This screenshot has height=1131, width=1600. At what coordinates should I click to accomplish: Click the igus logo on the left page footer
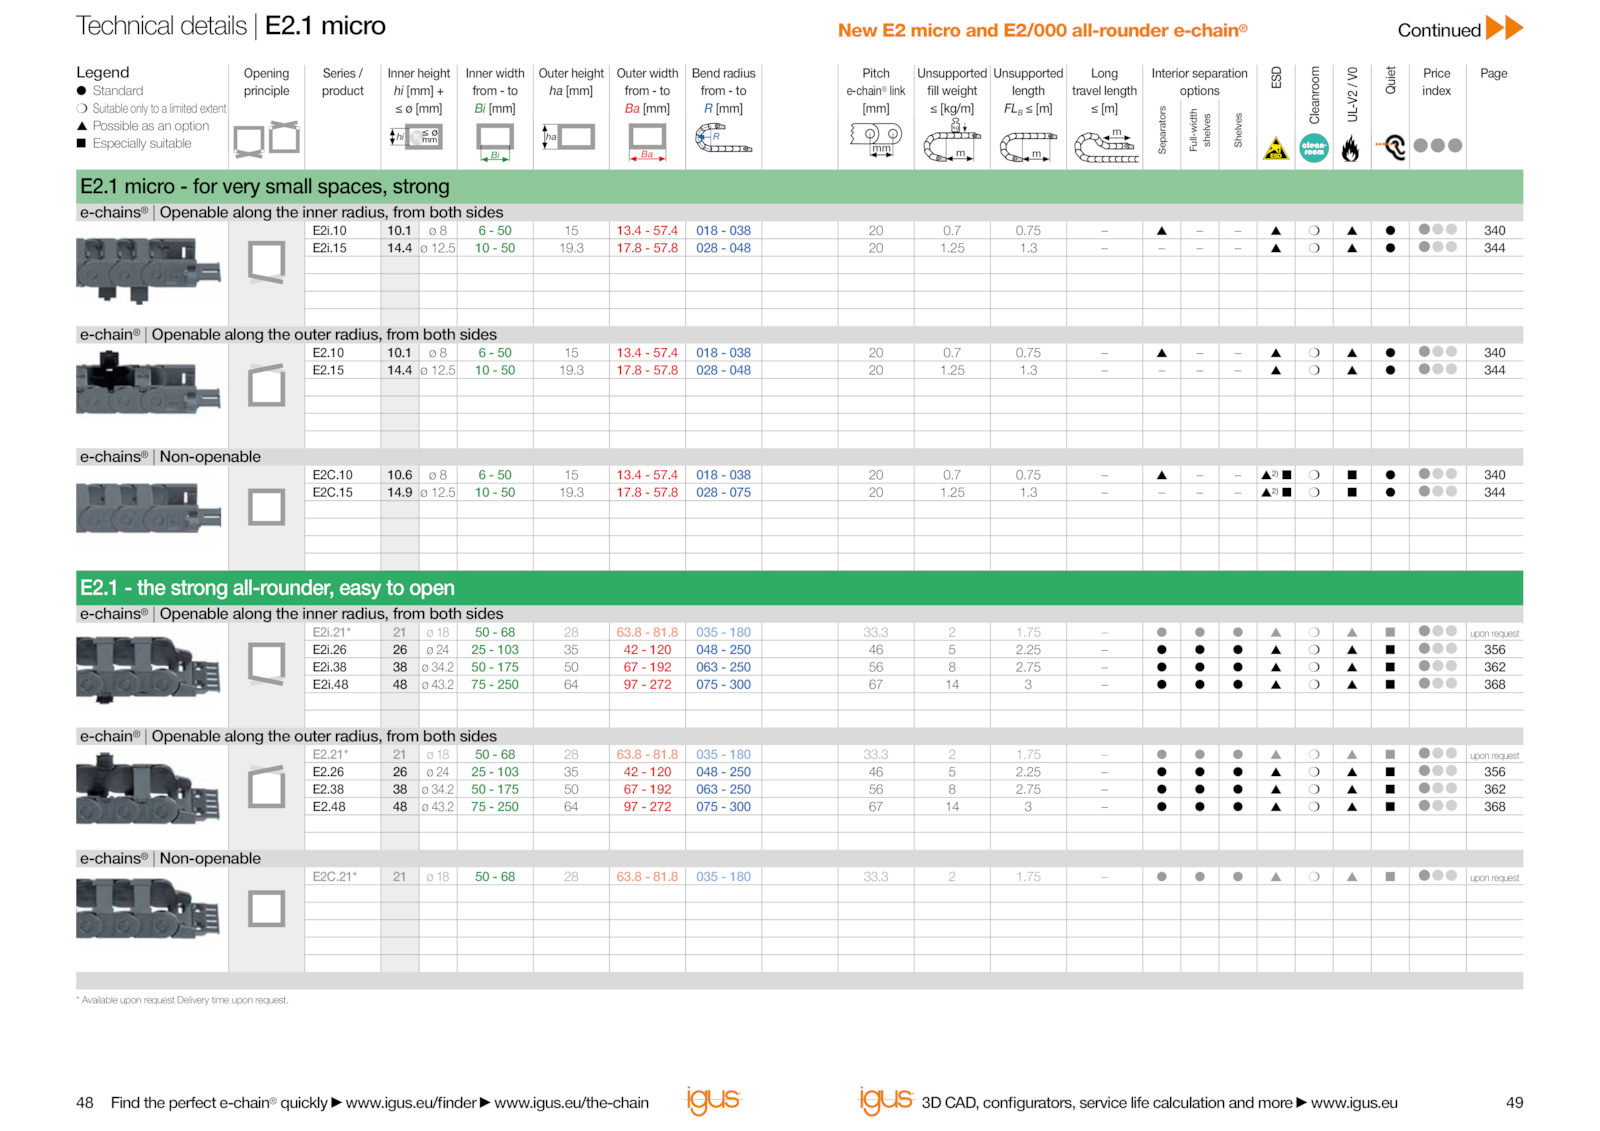pos(713,1100)
